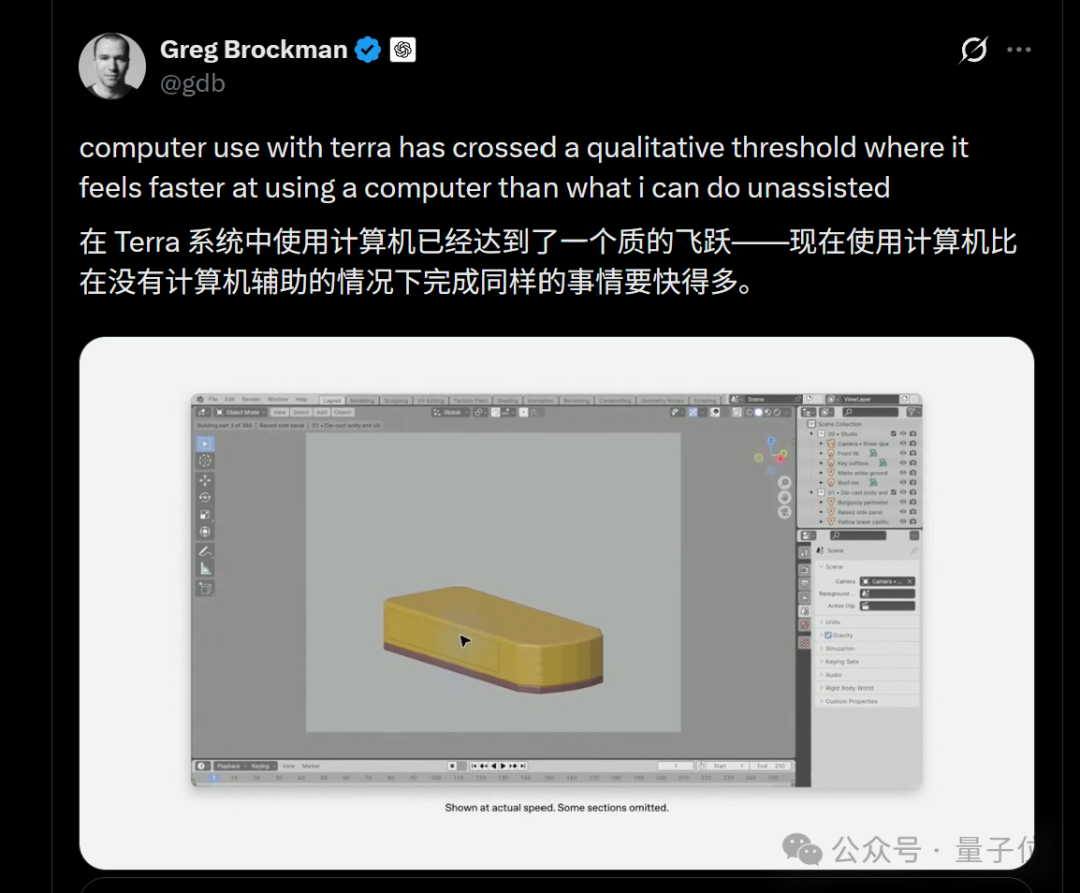Open the Object Mode dropdown
The image size is (1080, 893).
click(241, 412)
